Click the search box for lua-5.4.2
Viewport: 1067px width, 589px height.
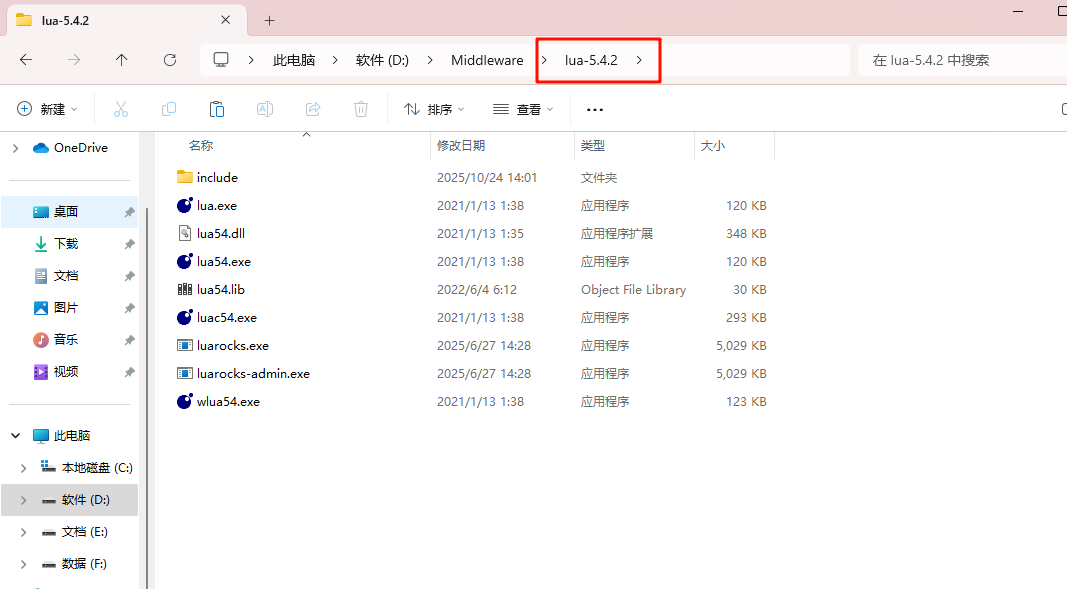point(960,60)
